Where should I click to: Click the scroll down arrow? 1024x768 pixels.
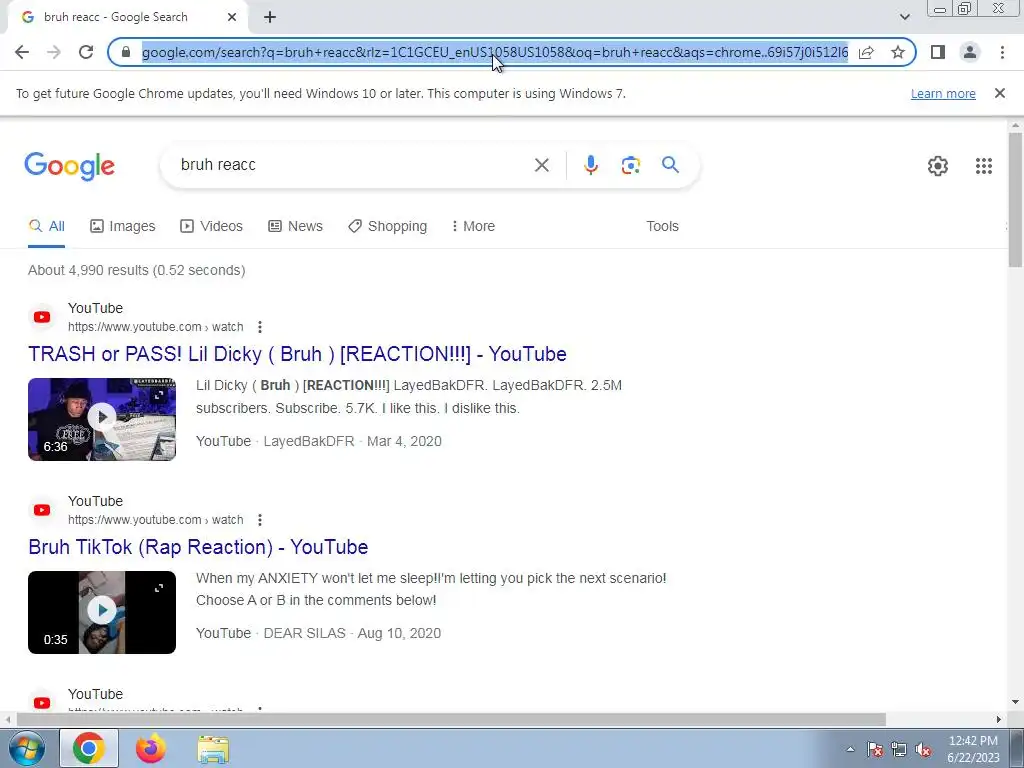click(1015, 703)
